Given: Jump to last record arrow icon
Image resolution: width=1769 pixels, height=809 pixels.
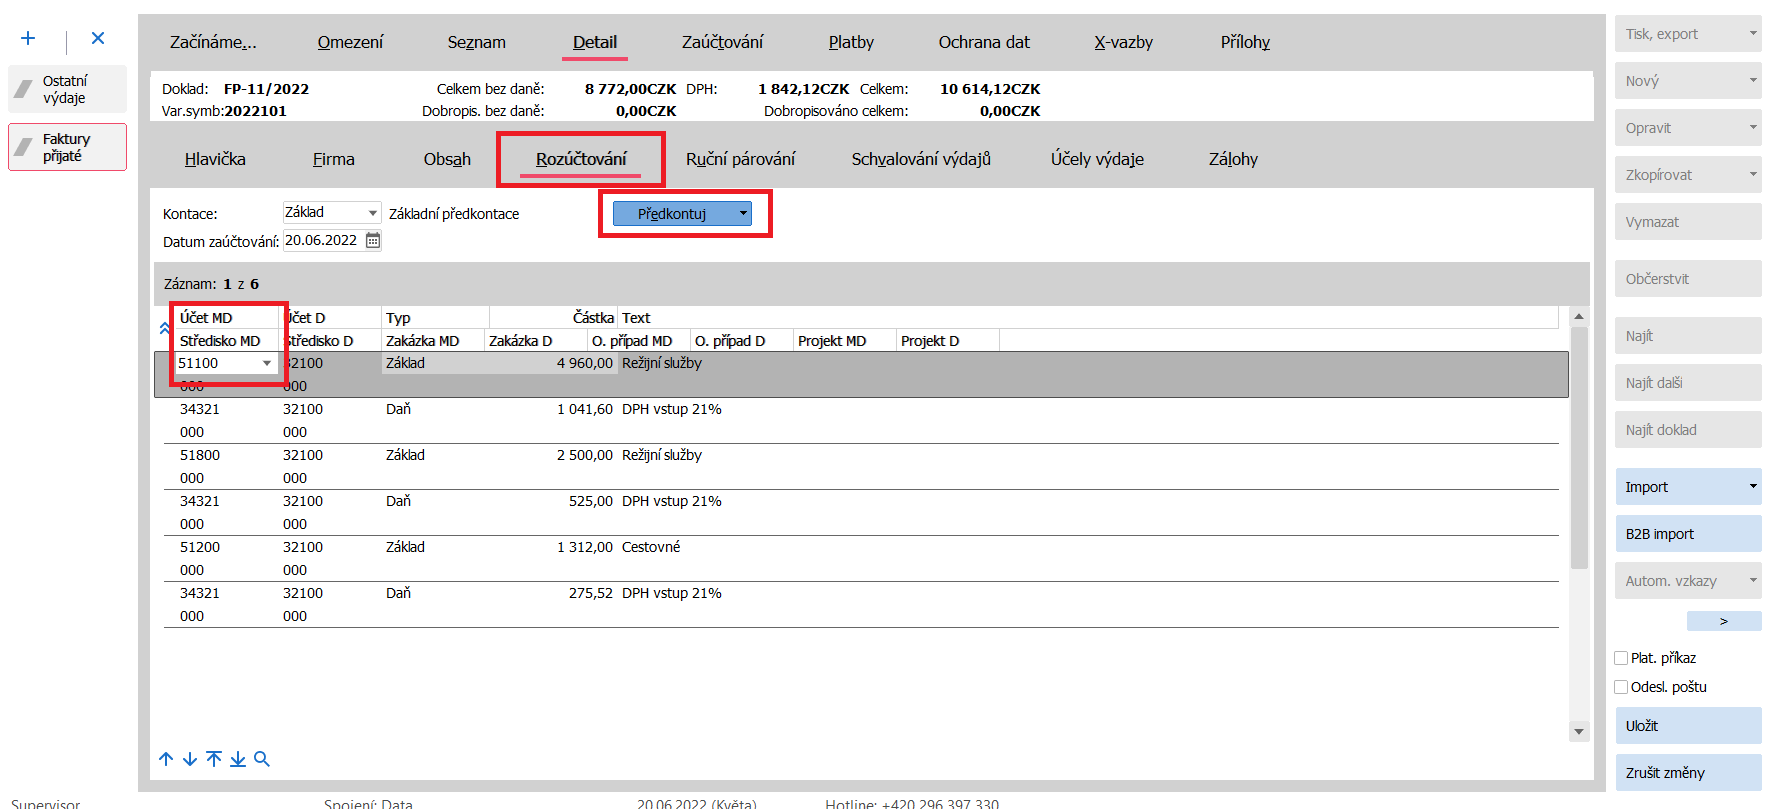Looking at the screenshot, I should click(x=238, y=759).
